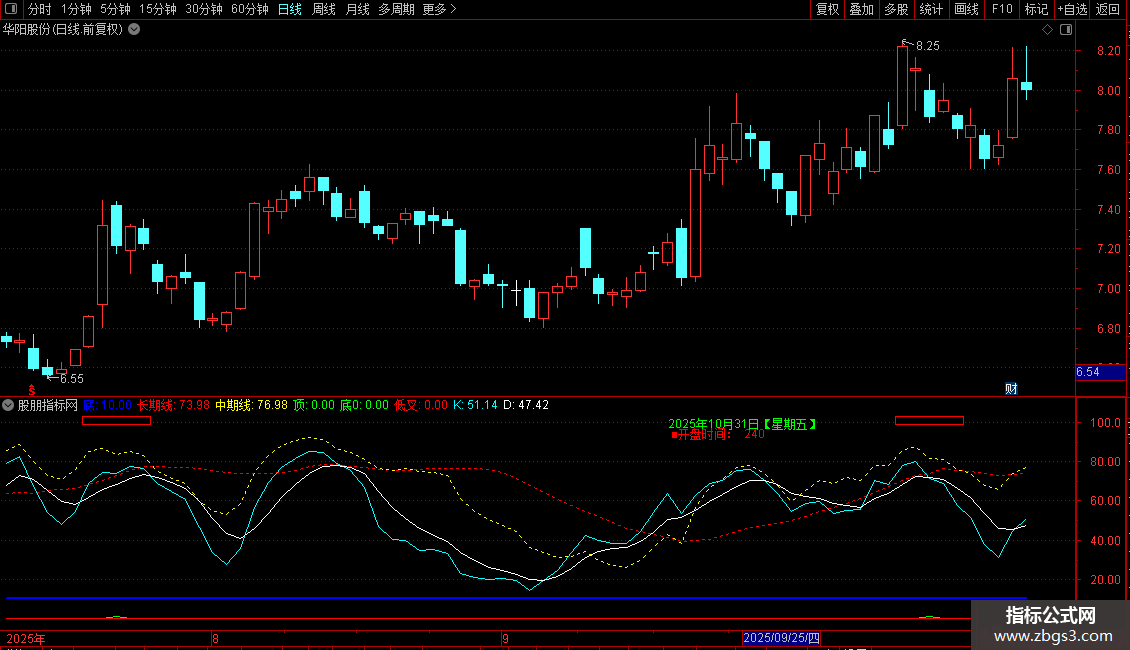Image resolution: width=1130 pixels, height=650 pixels.
Task: Open the 复权 adjustment menu
Action: pyautogui.click(x=827, y=9)
